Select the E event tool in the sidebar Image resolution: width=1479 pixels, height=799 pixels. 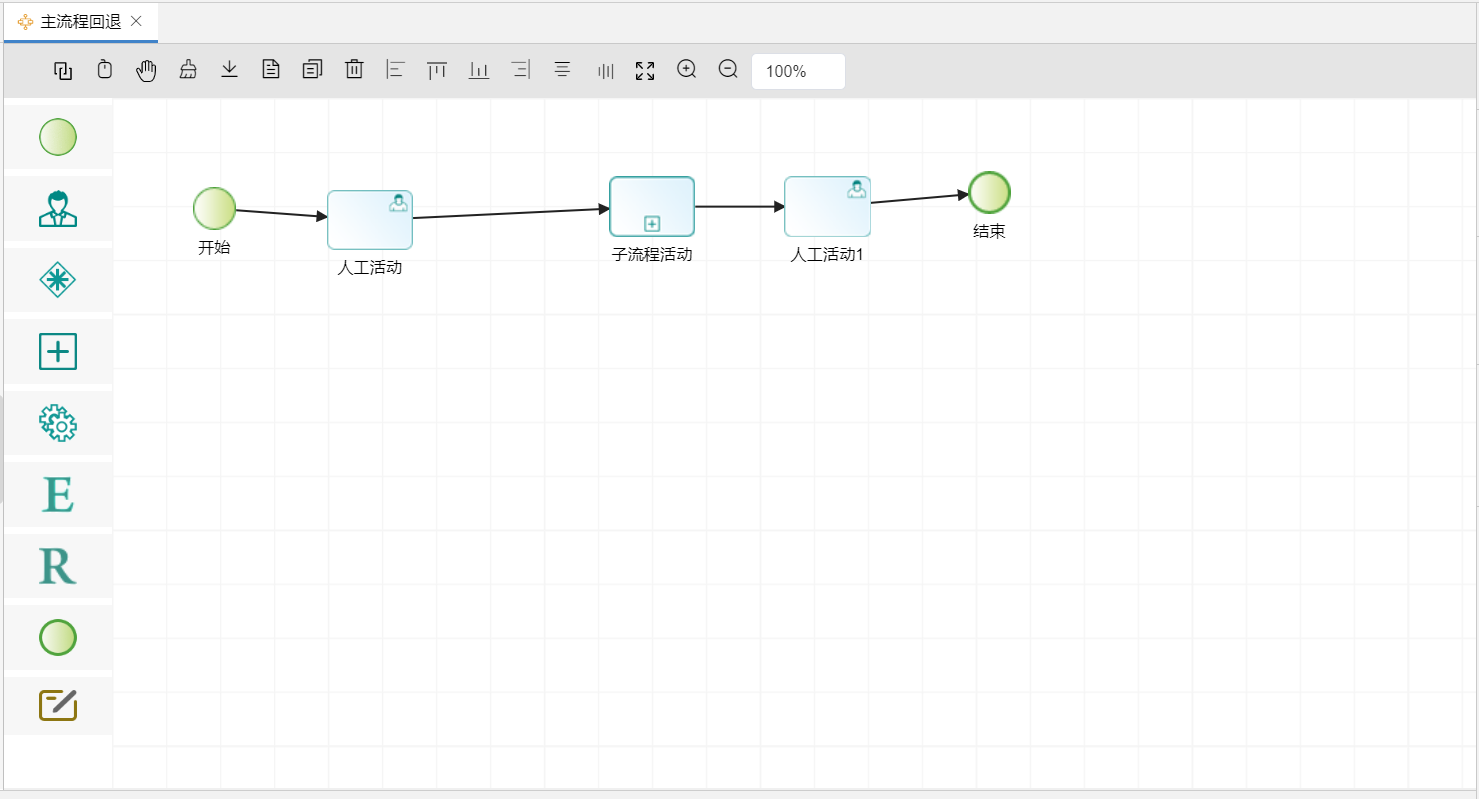click(57, 494)
